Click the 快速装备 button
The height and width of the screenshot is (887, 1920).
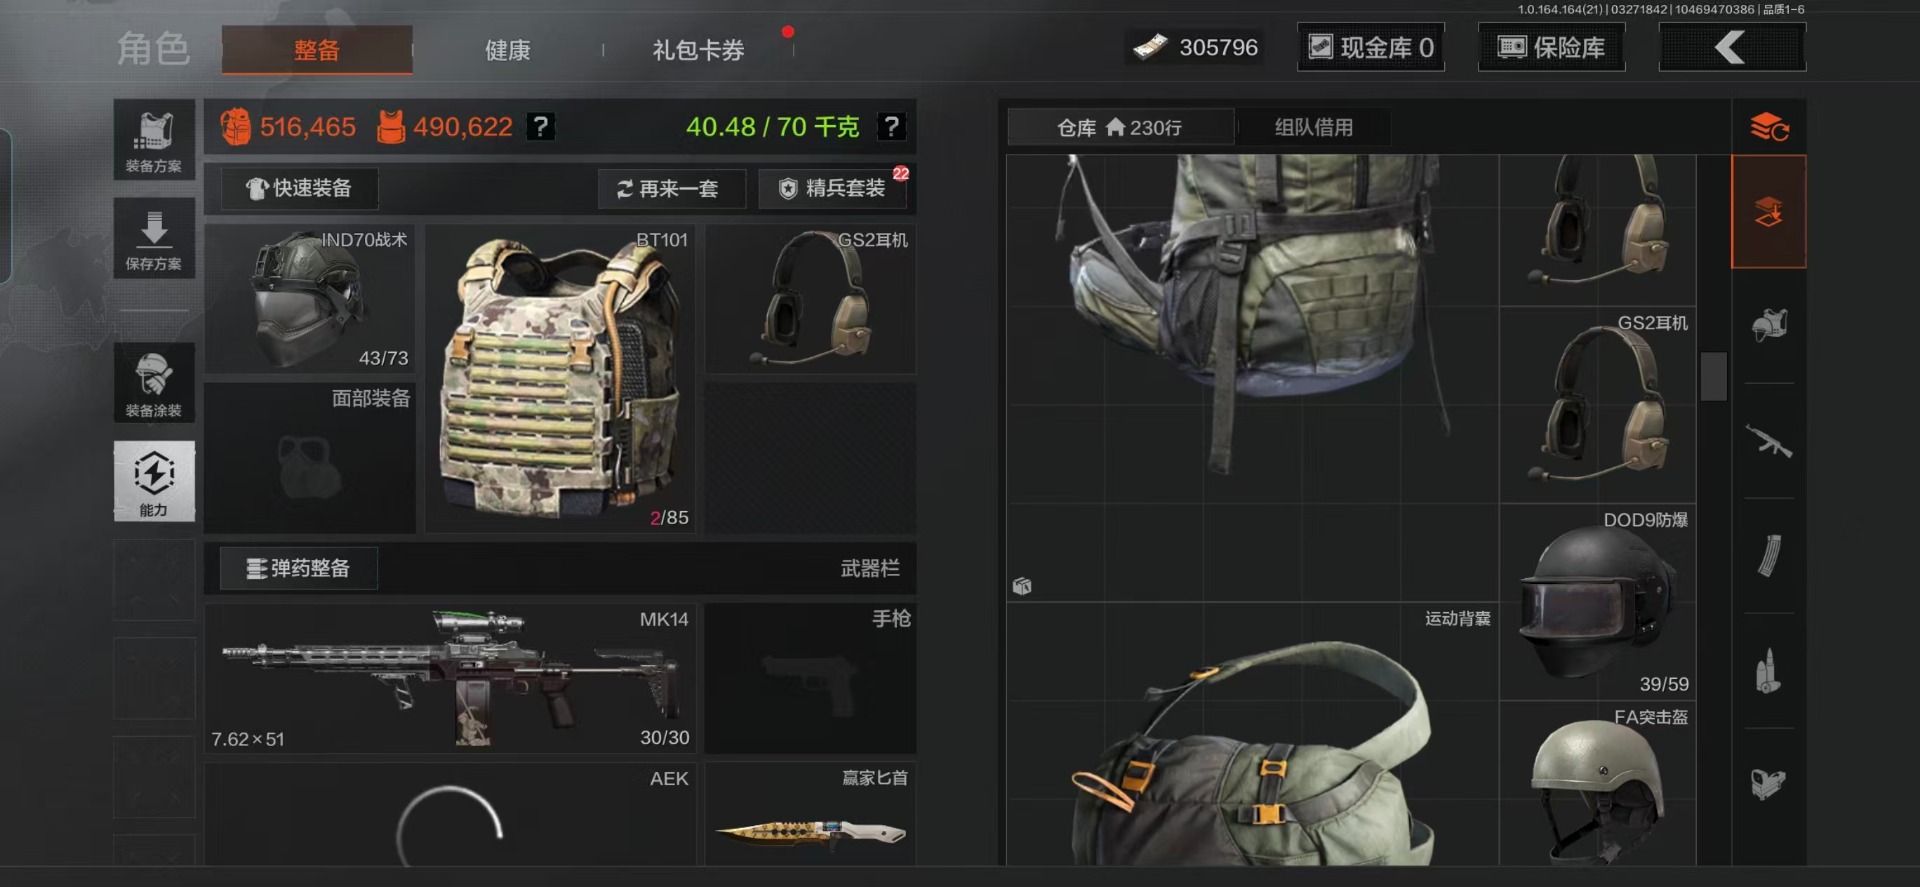click(299, 188)
